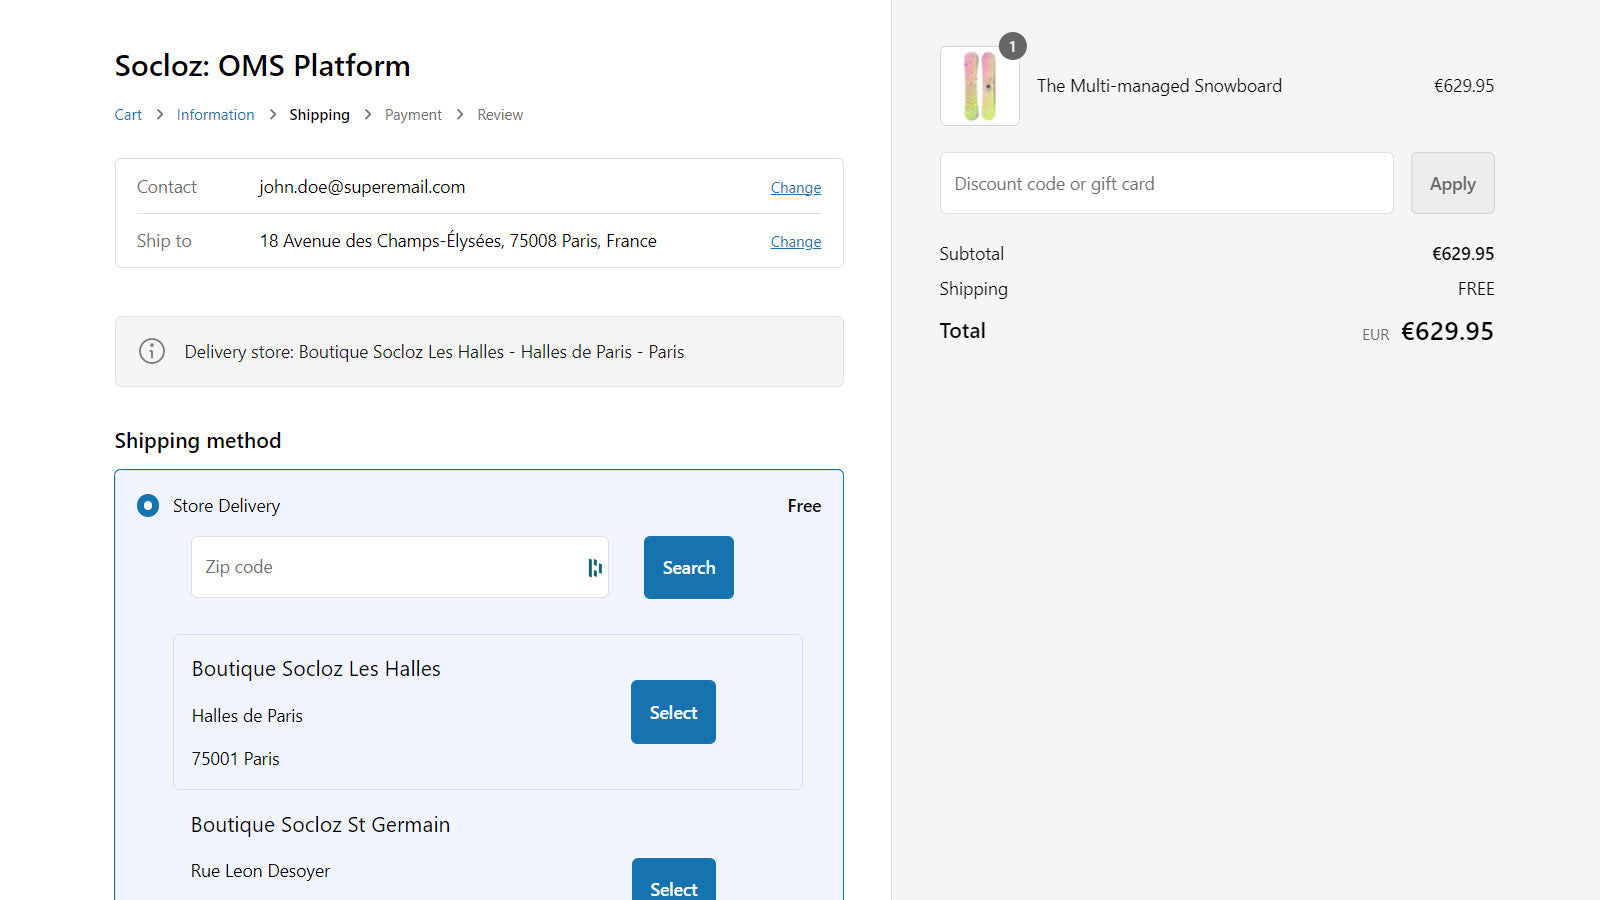The height and width of the screenshot is (900, 1600).
Task: Click the Halles de Paris address line
Action: pyautogui.click(x=247, y=716)
